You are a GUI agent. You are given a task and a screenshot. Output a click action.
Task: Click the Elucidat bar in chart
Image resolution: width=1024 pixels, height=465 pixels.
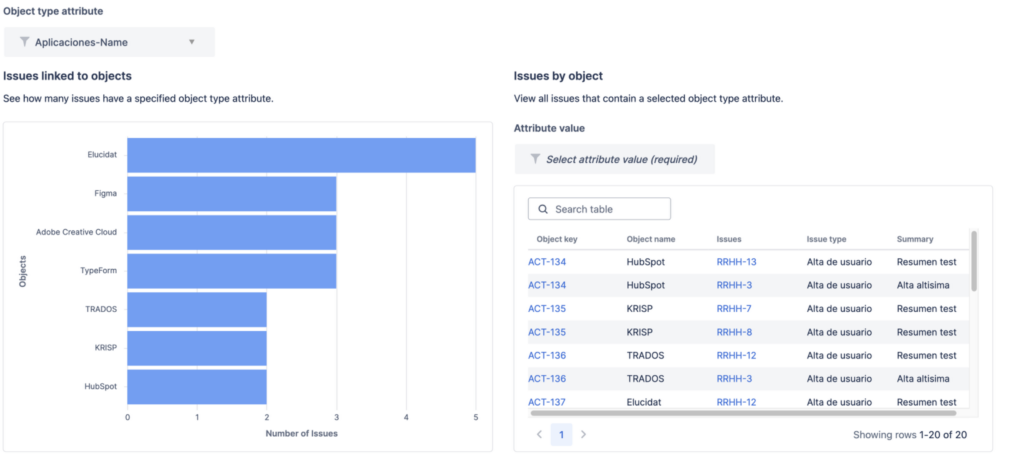tap(301, 155)
